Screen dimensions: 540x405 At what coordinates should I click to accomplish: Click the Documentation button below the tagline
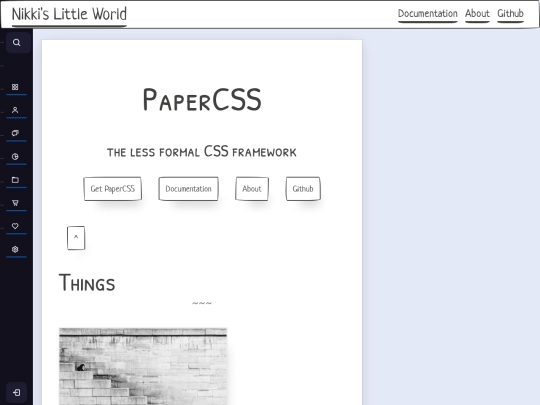tap(188, 189)
